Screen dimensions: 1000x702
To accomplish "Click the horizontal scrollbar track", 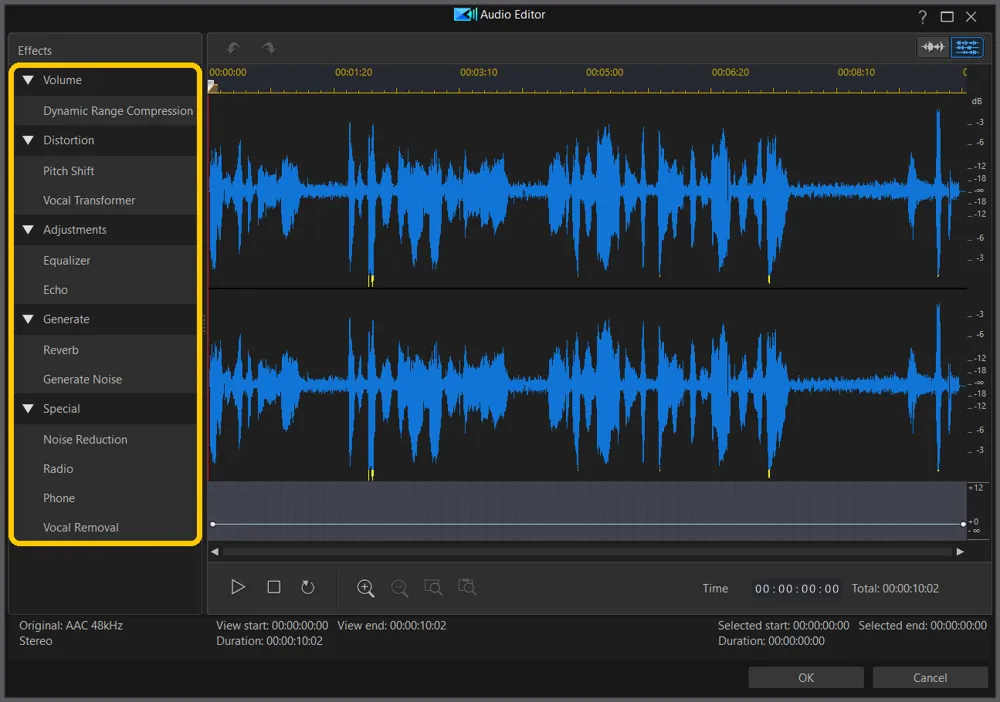I will 587,552.
